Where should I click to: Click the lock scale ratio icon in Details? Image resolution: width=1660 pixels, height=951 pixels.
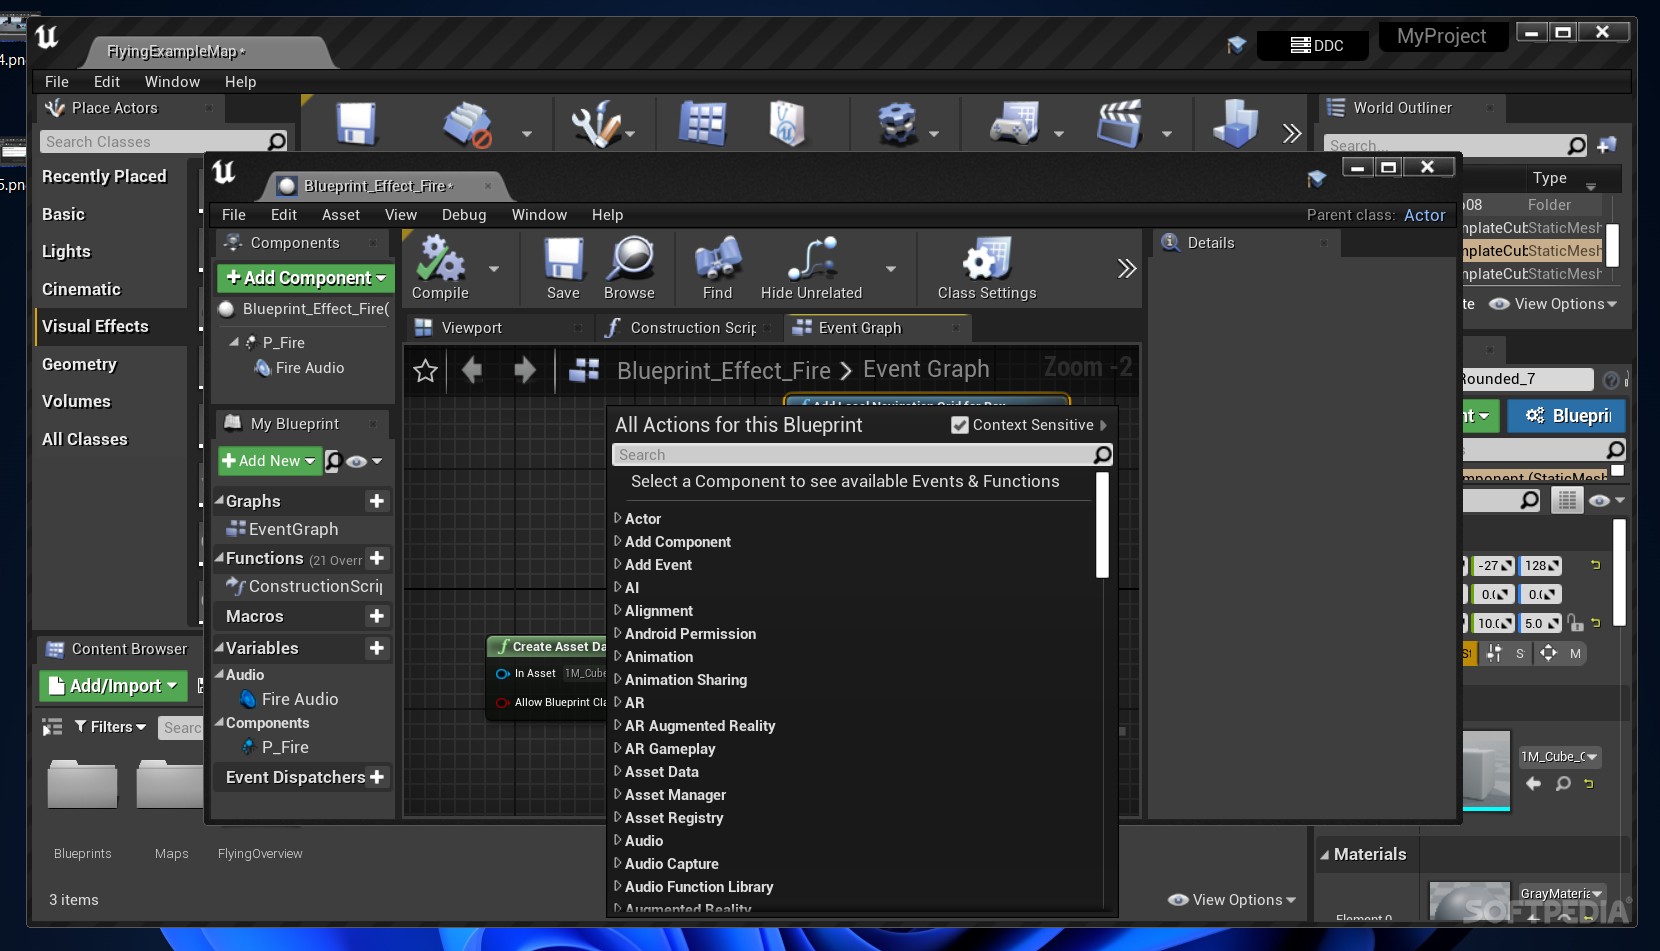tap(1576, 623)
